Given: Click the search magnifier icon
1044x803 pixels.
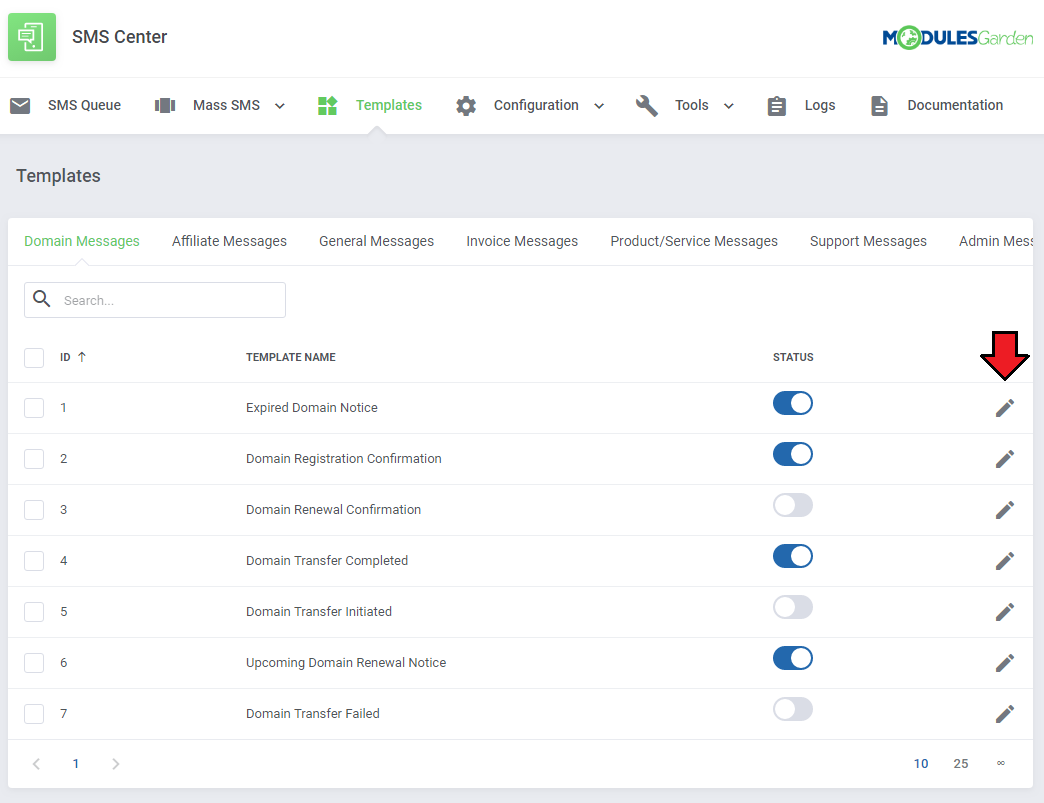Looking at the screenshot, I should pyautogui.click(x=41, y=299).
